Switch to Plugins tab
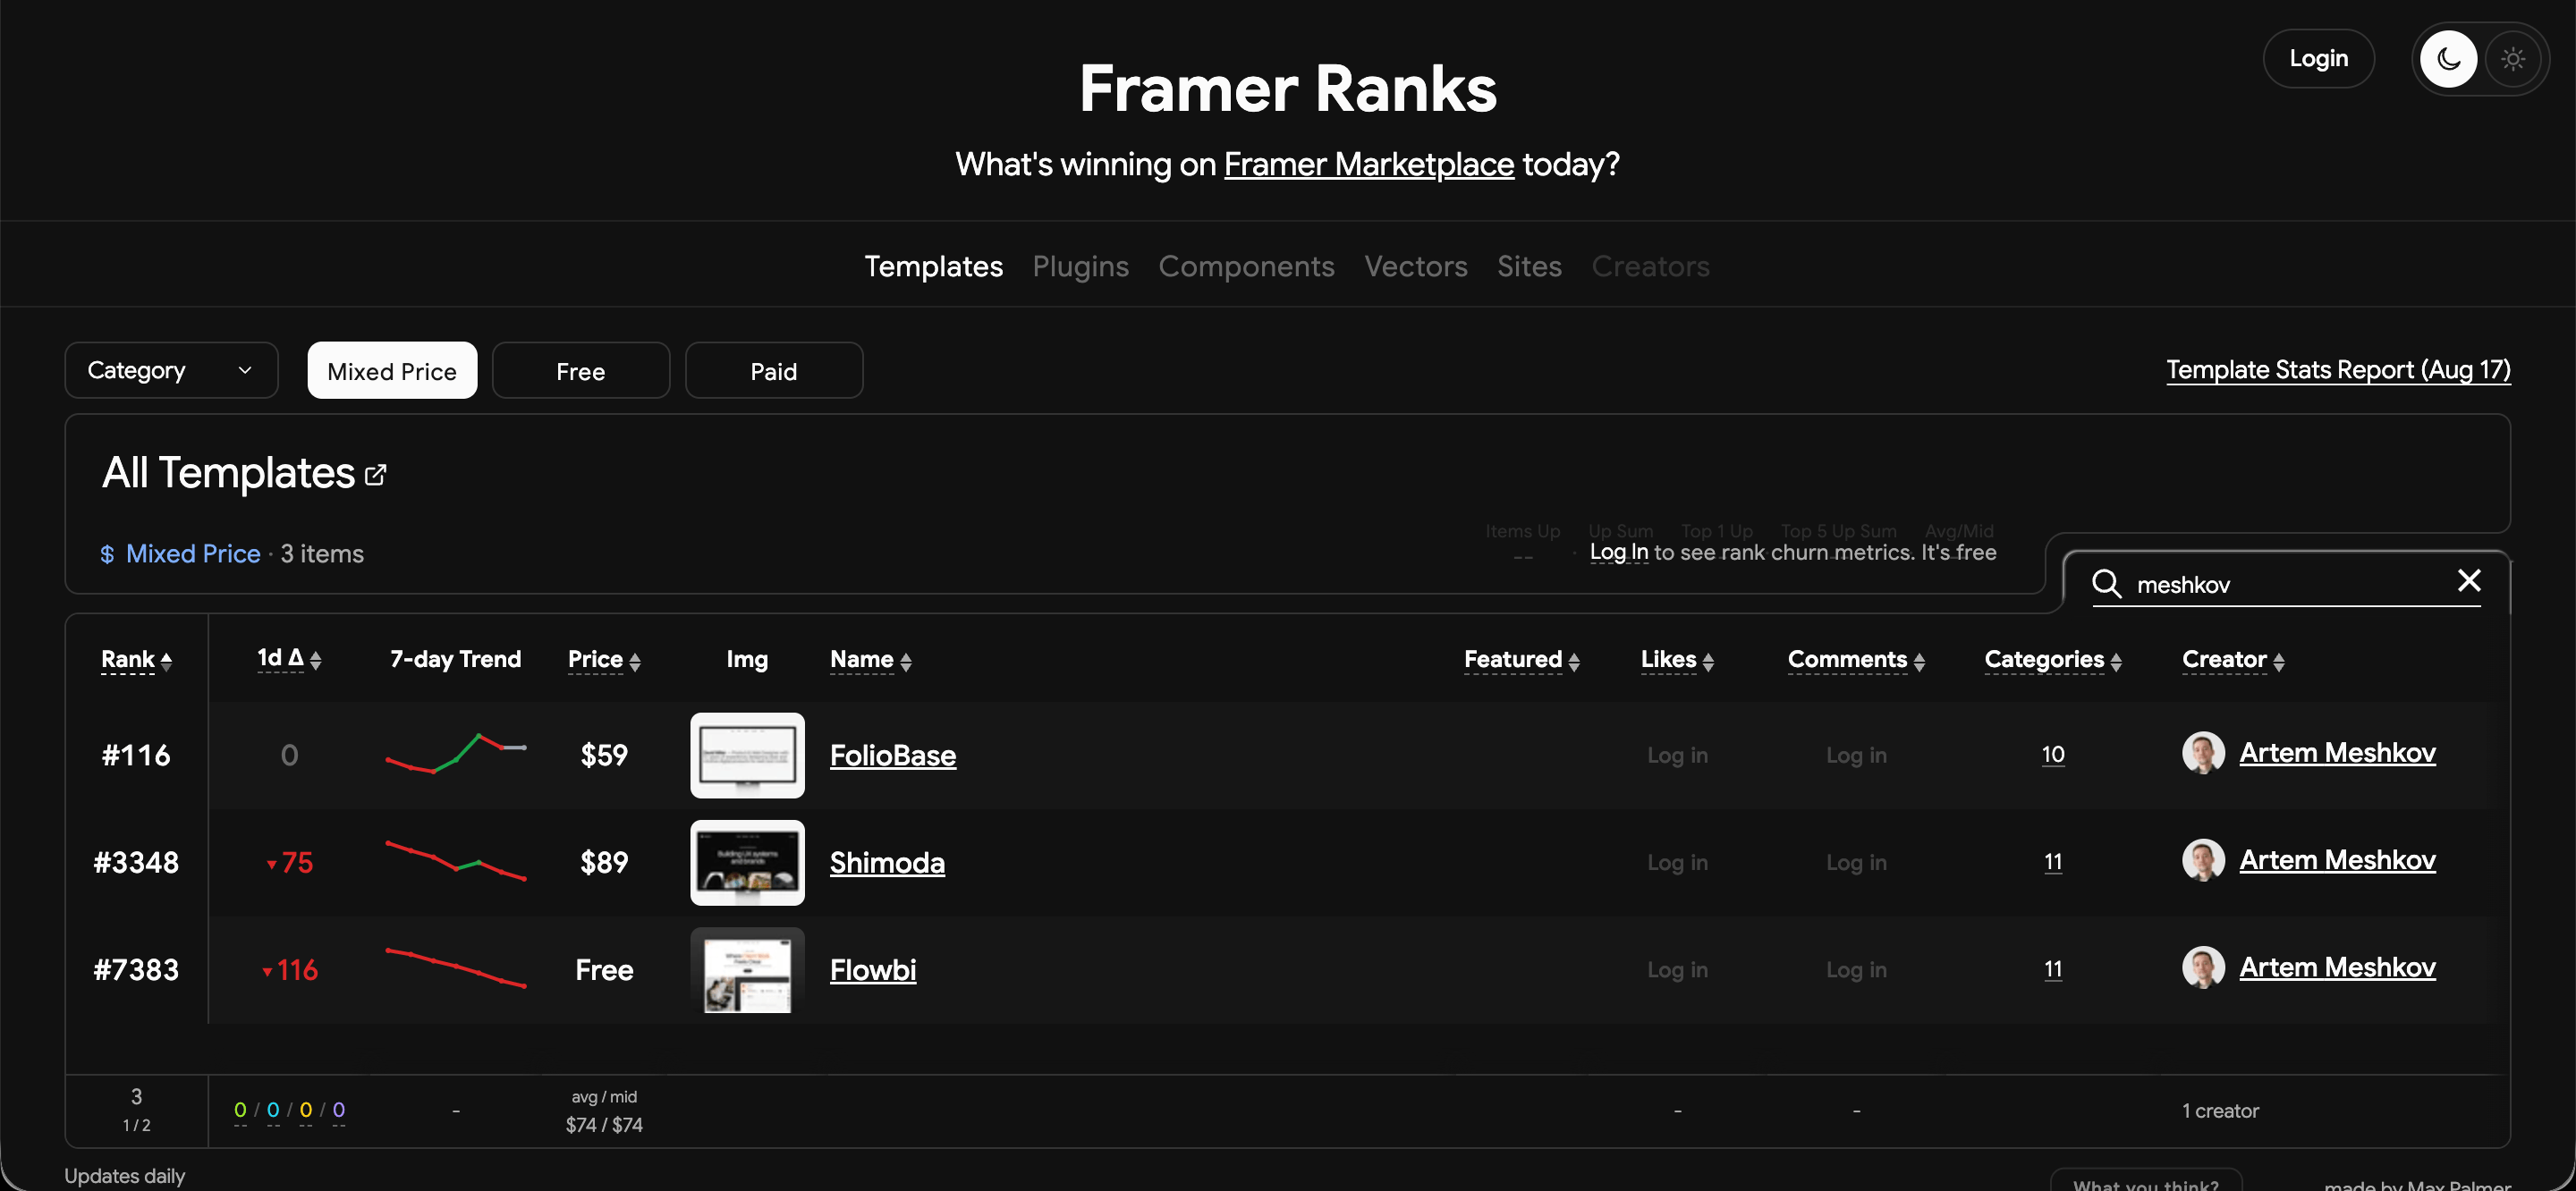 click(x=1080, y=266)
